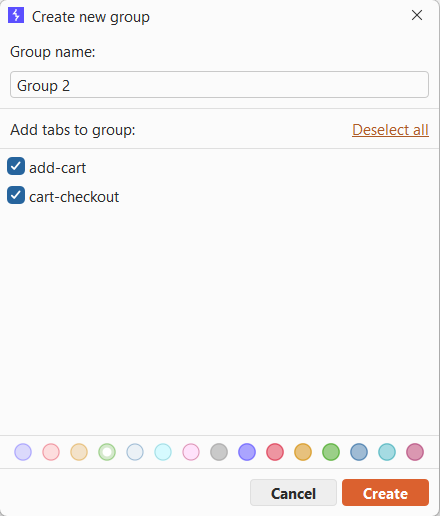Close the Create new group dialog
This screenshot has height=516, width=440.
click(417, 15)
